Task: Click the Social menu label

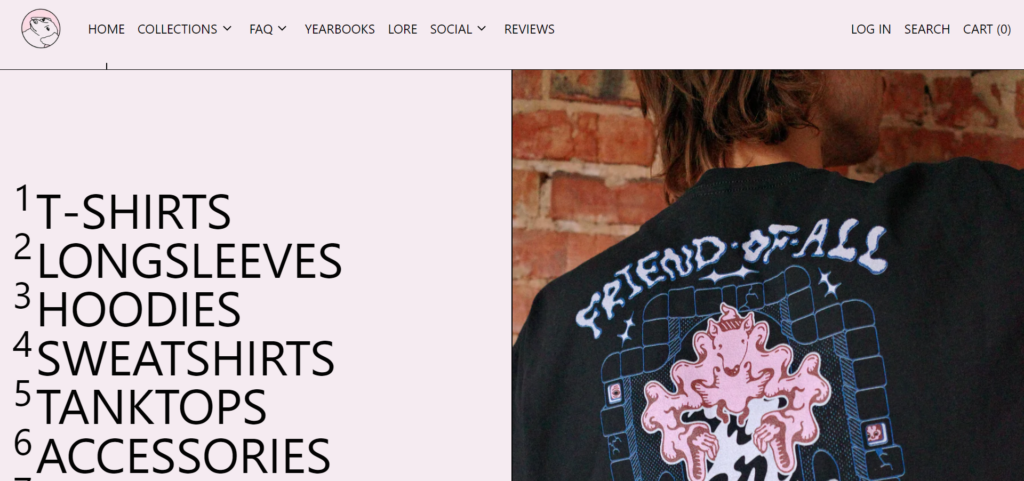Action: 451,29
